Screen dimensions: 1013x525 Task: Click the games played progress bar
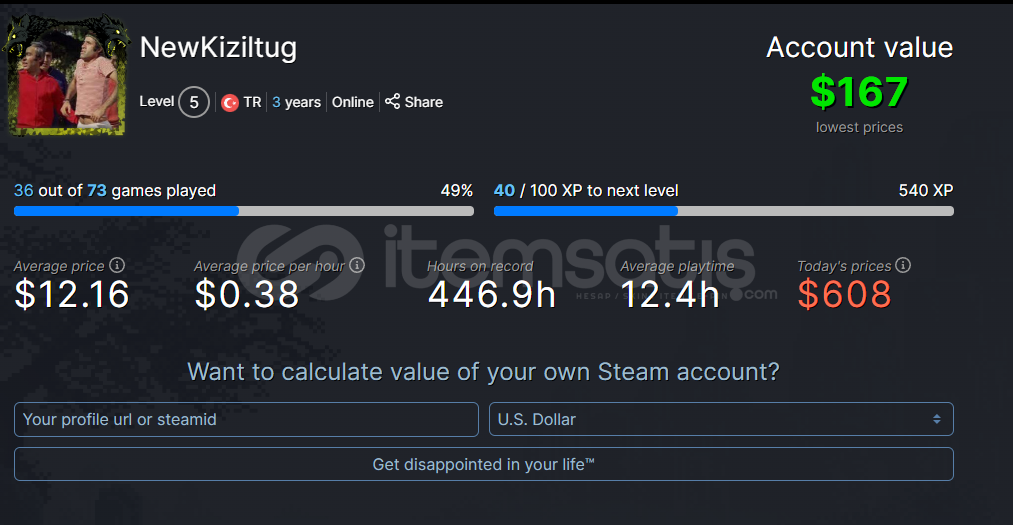coord(244,211)
